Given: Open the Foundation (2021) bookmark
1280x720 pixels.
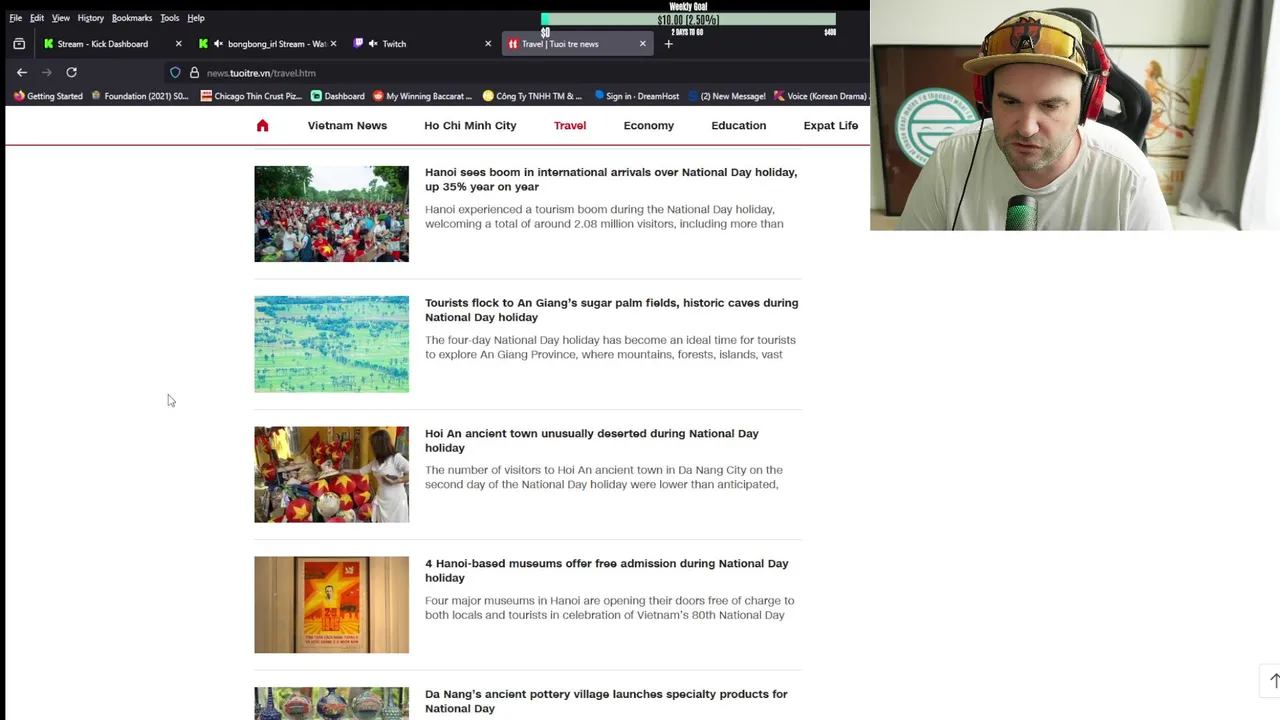Looking at the screenshot, I should point(139,96).
